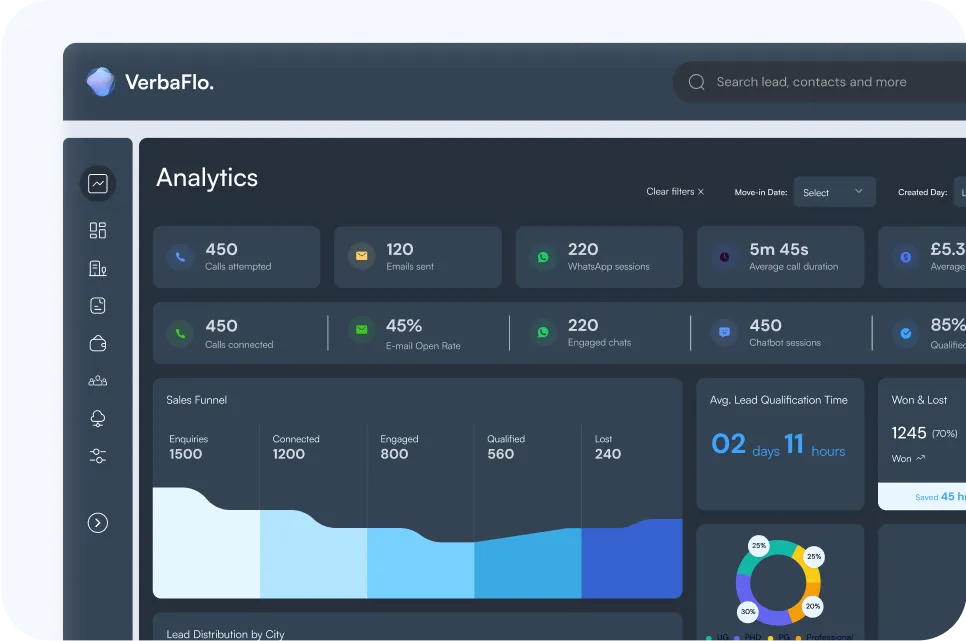The width and height of the screenshot is (966, 641).
Task: Click the VerbaFlo logo icon
Action: 100,81
